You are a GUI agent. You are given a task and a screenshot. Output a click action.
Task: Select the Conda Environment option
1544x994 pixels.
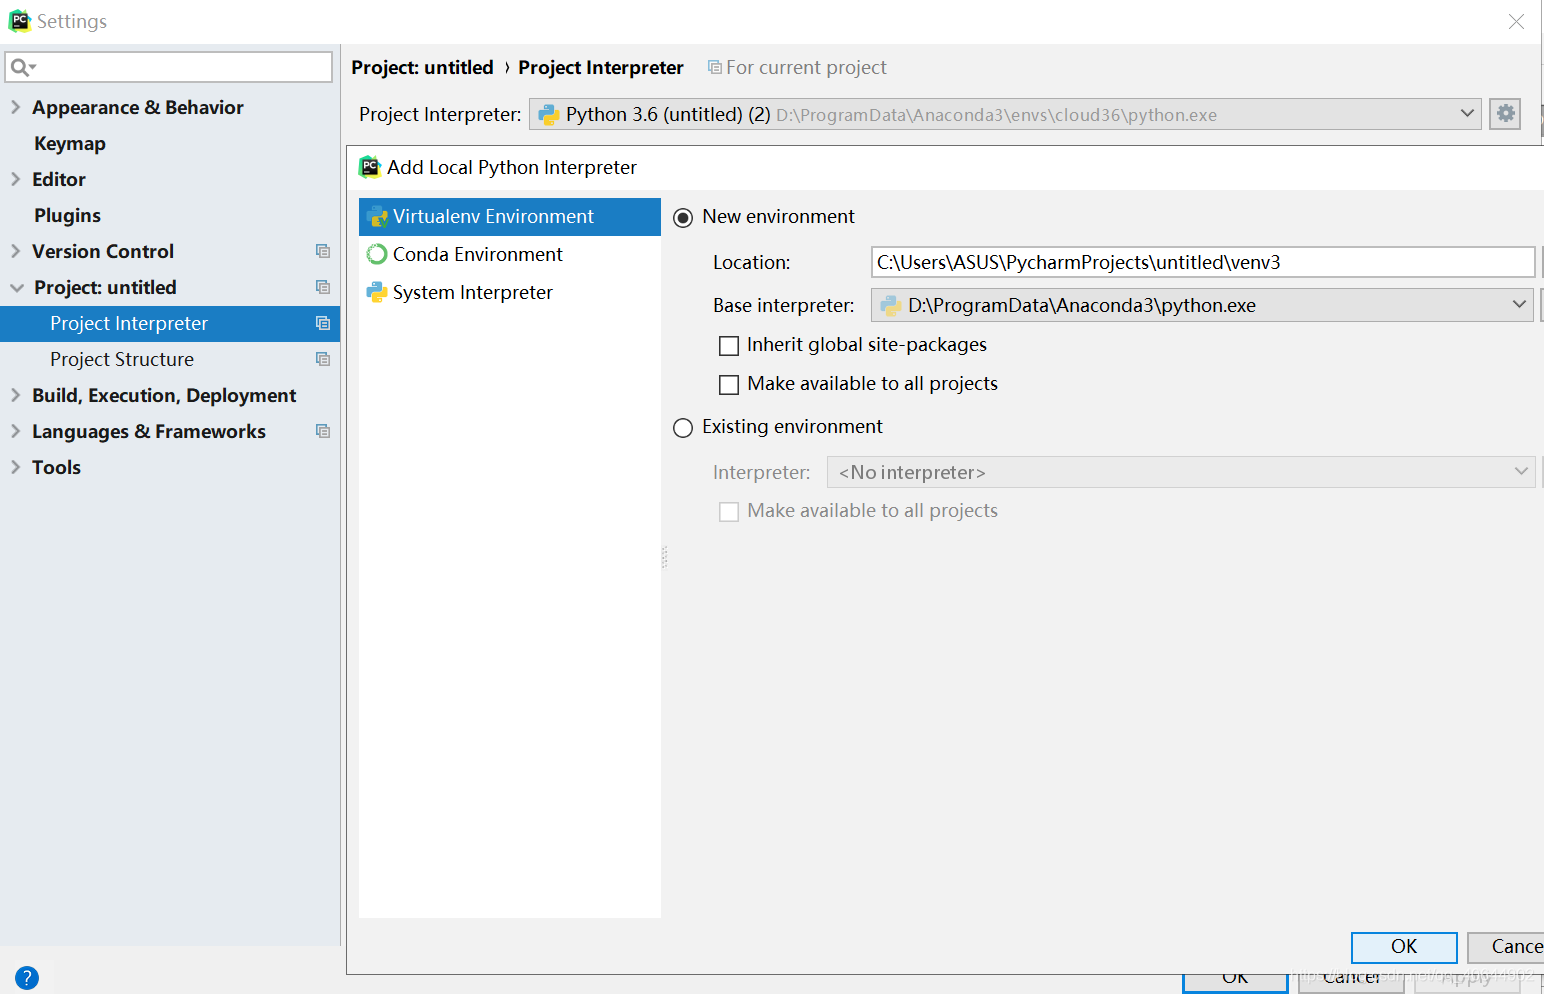pyautogui.click(x=477, y=254)
